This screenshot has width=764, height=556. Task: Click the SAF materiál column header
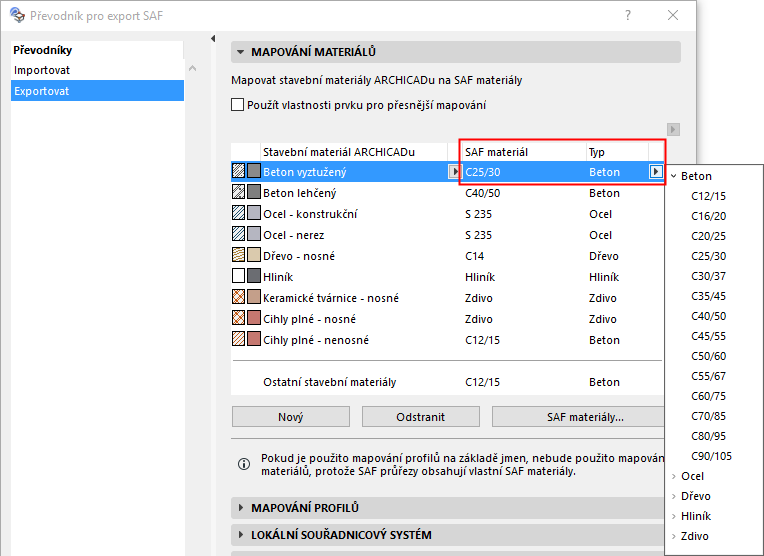pyautogui.click(x=523, y=152)
